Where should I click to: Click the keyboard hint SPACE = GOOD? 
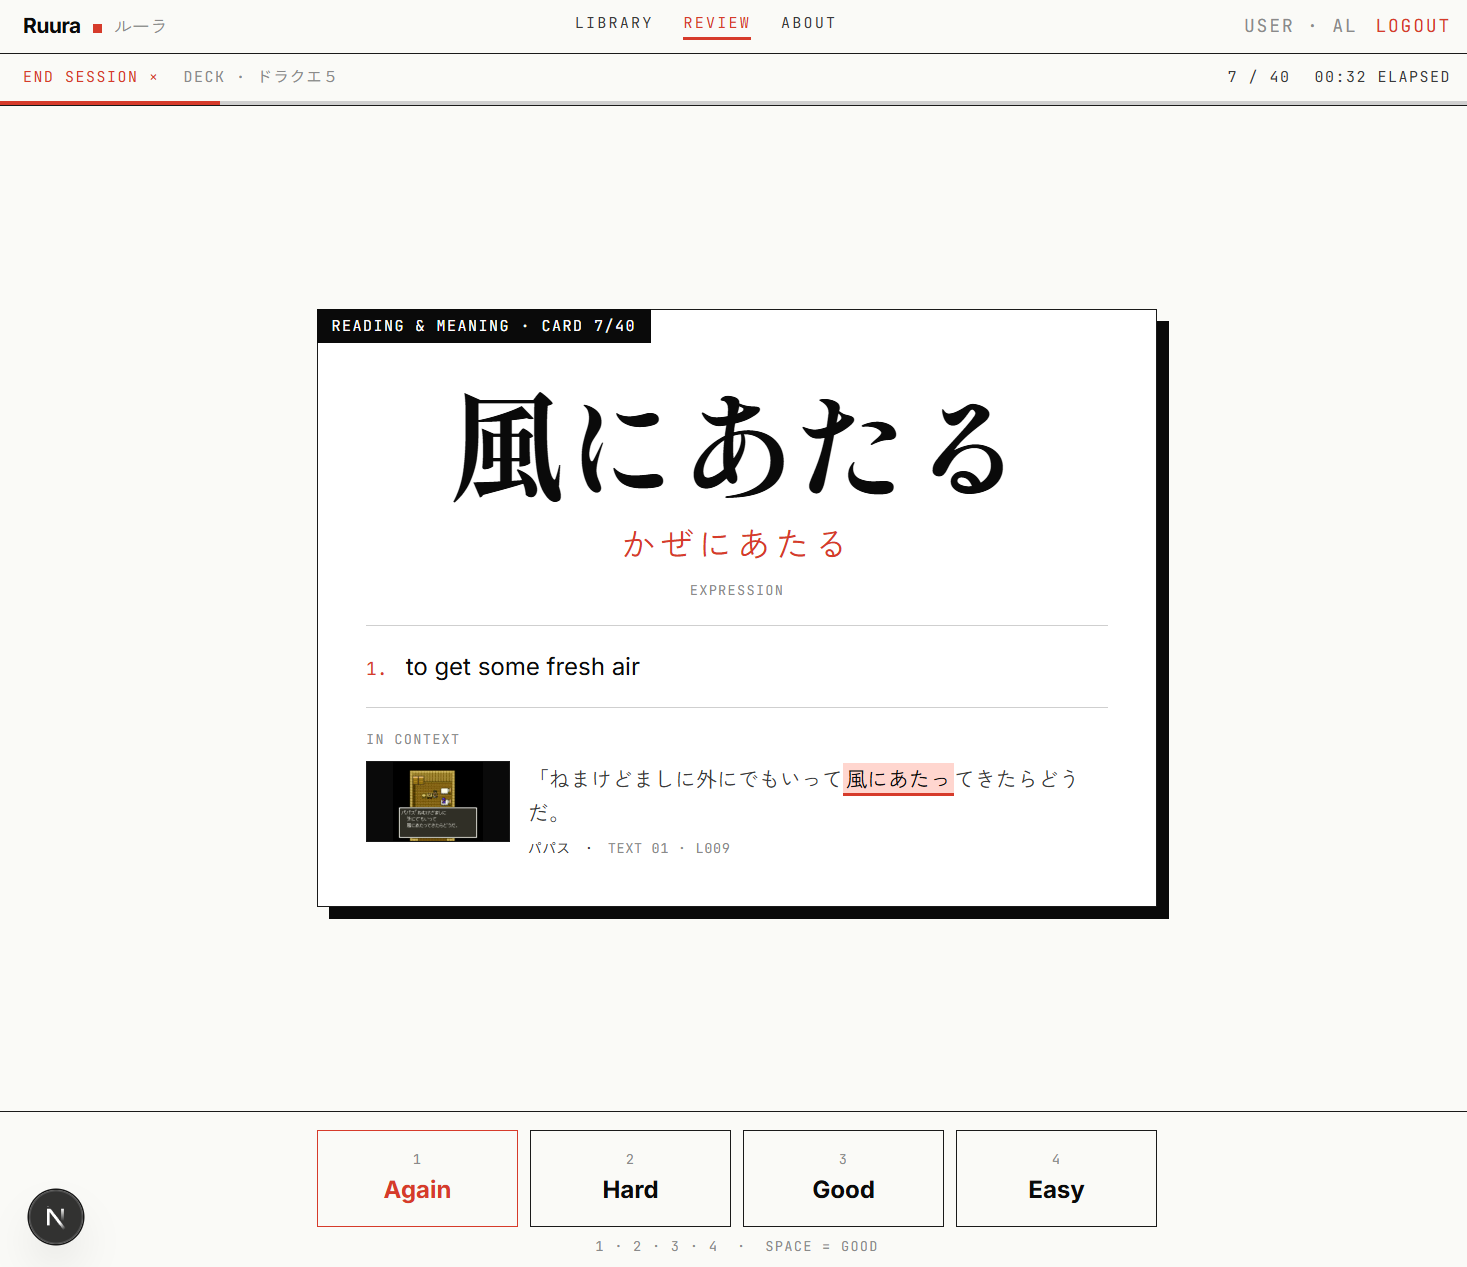821,1246
